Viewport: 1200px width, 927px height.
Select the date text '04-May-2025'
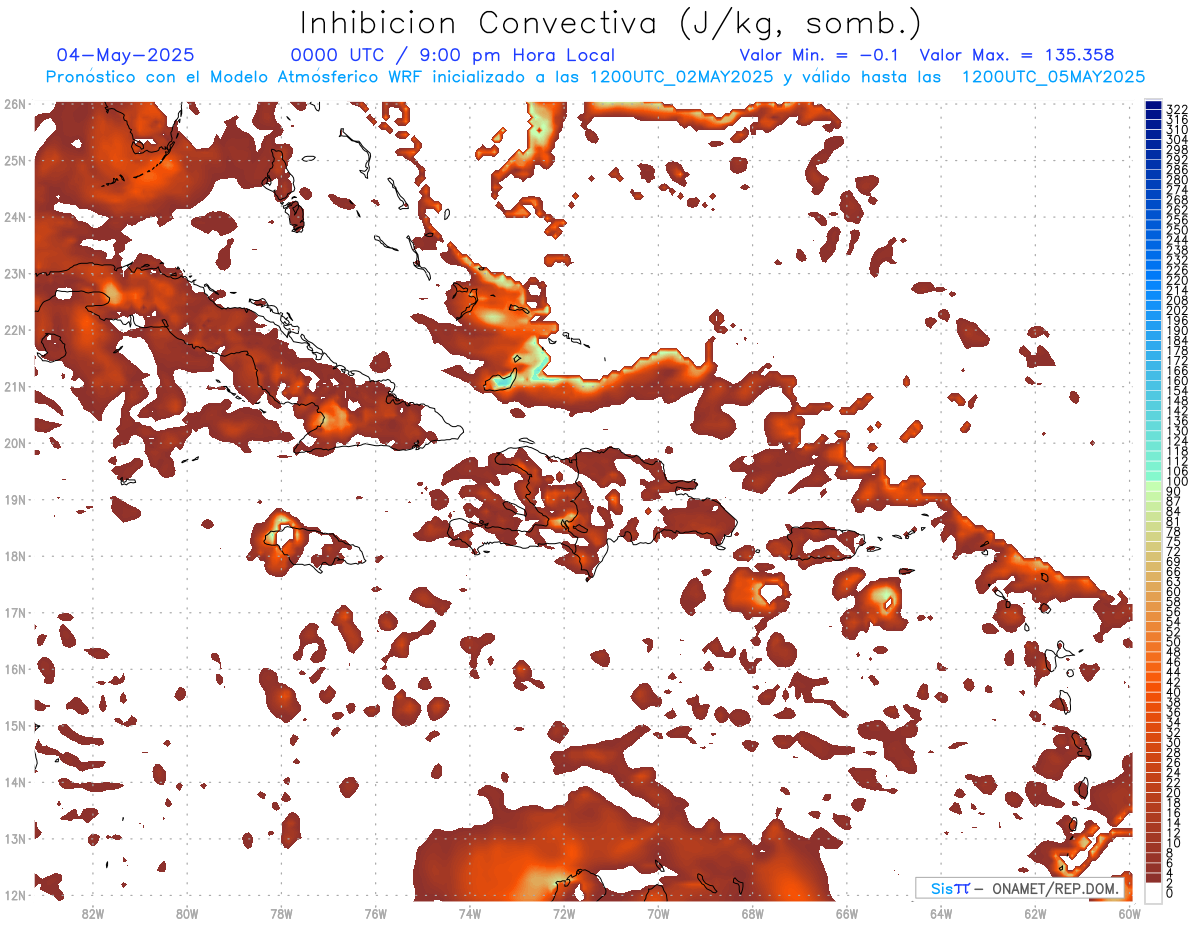click(x=125, y=55)
